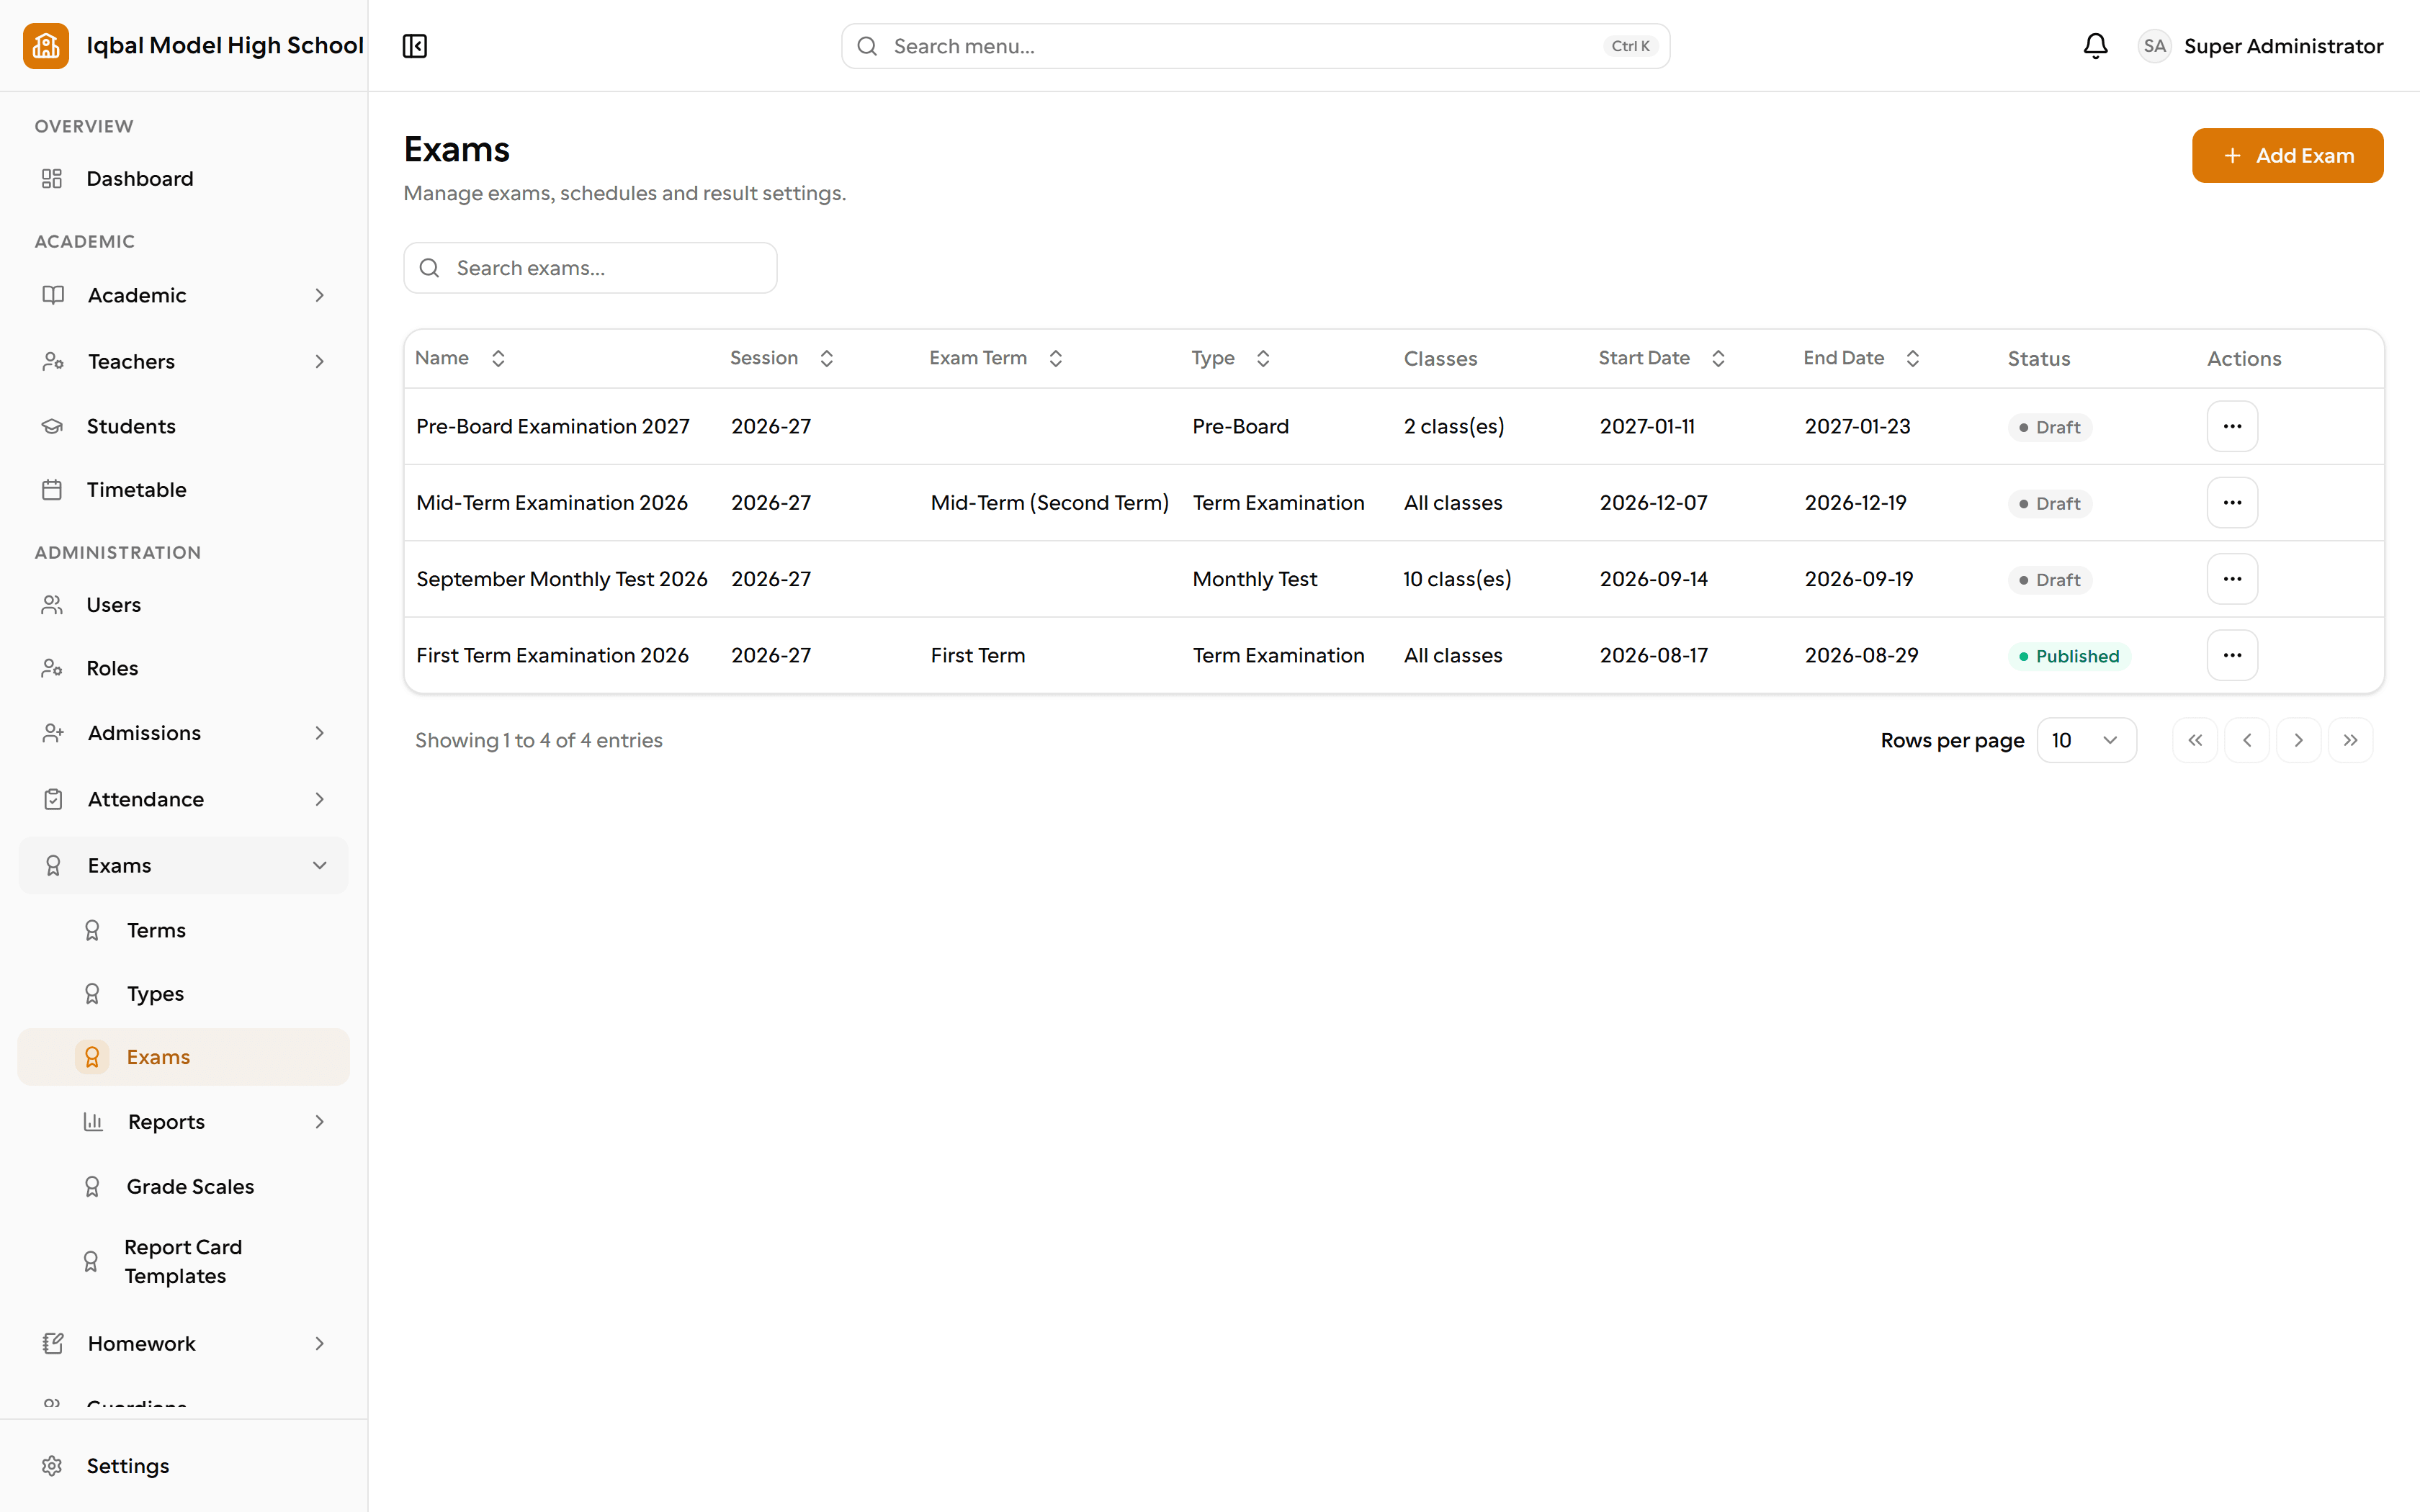Open actions menu for First Term Examination 2026
Viewport: 2420px width, 1512px height.
(x=2232, y=655)
